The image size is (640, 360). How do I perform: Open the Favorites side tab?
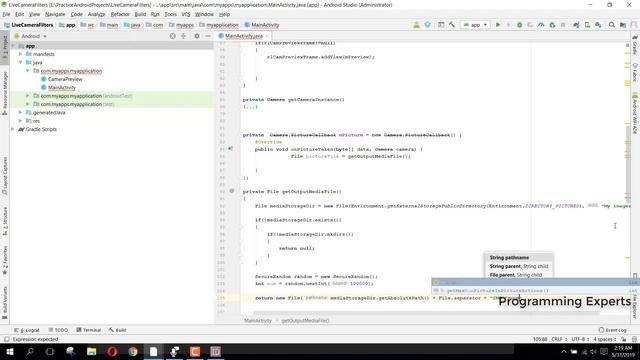coord(4,260)
